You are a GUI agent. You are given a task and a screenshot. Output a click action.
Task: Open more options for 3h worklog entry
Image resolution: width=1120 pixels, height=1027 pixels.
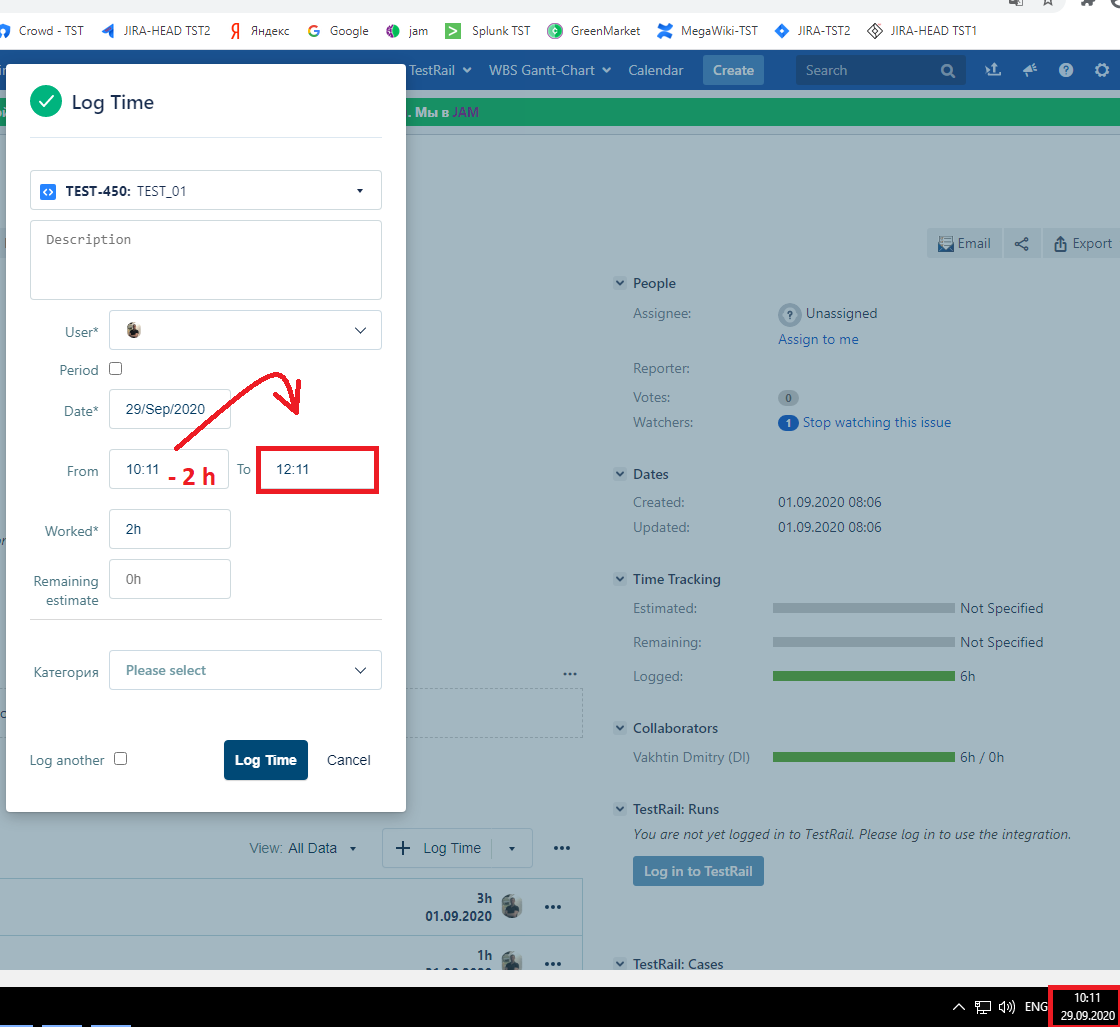click(x=553, y=906)
